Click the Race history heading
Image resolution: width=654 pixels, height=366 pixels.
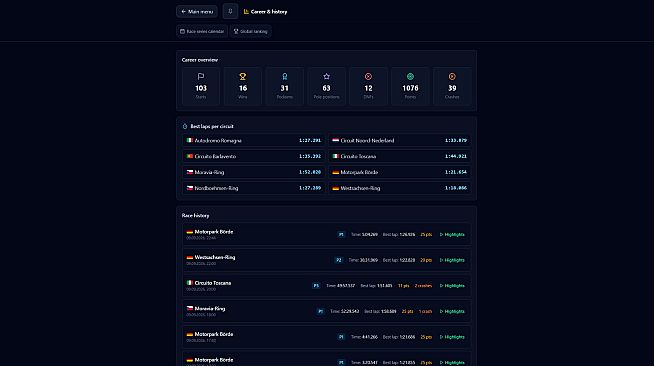click(x=196, y=216)
